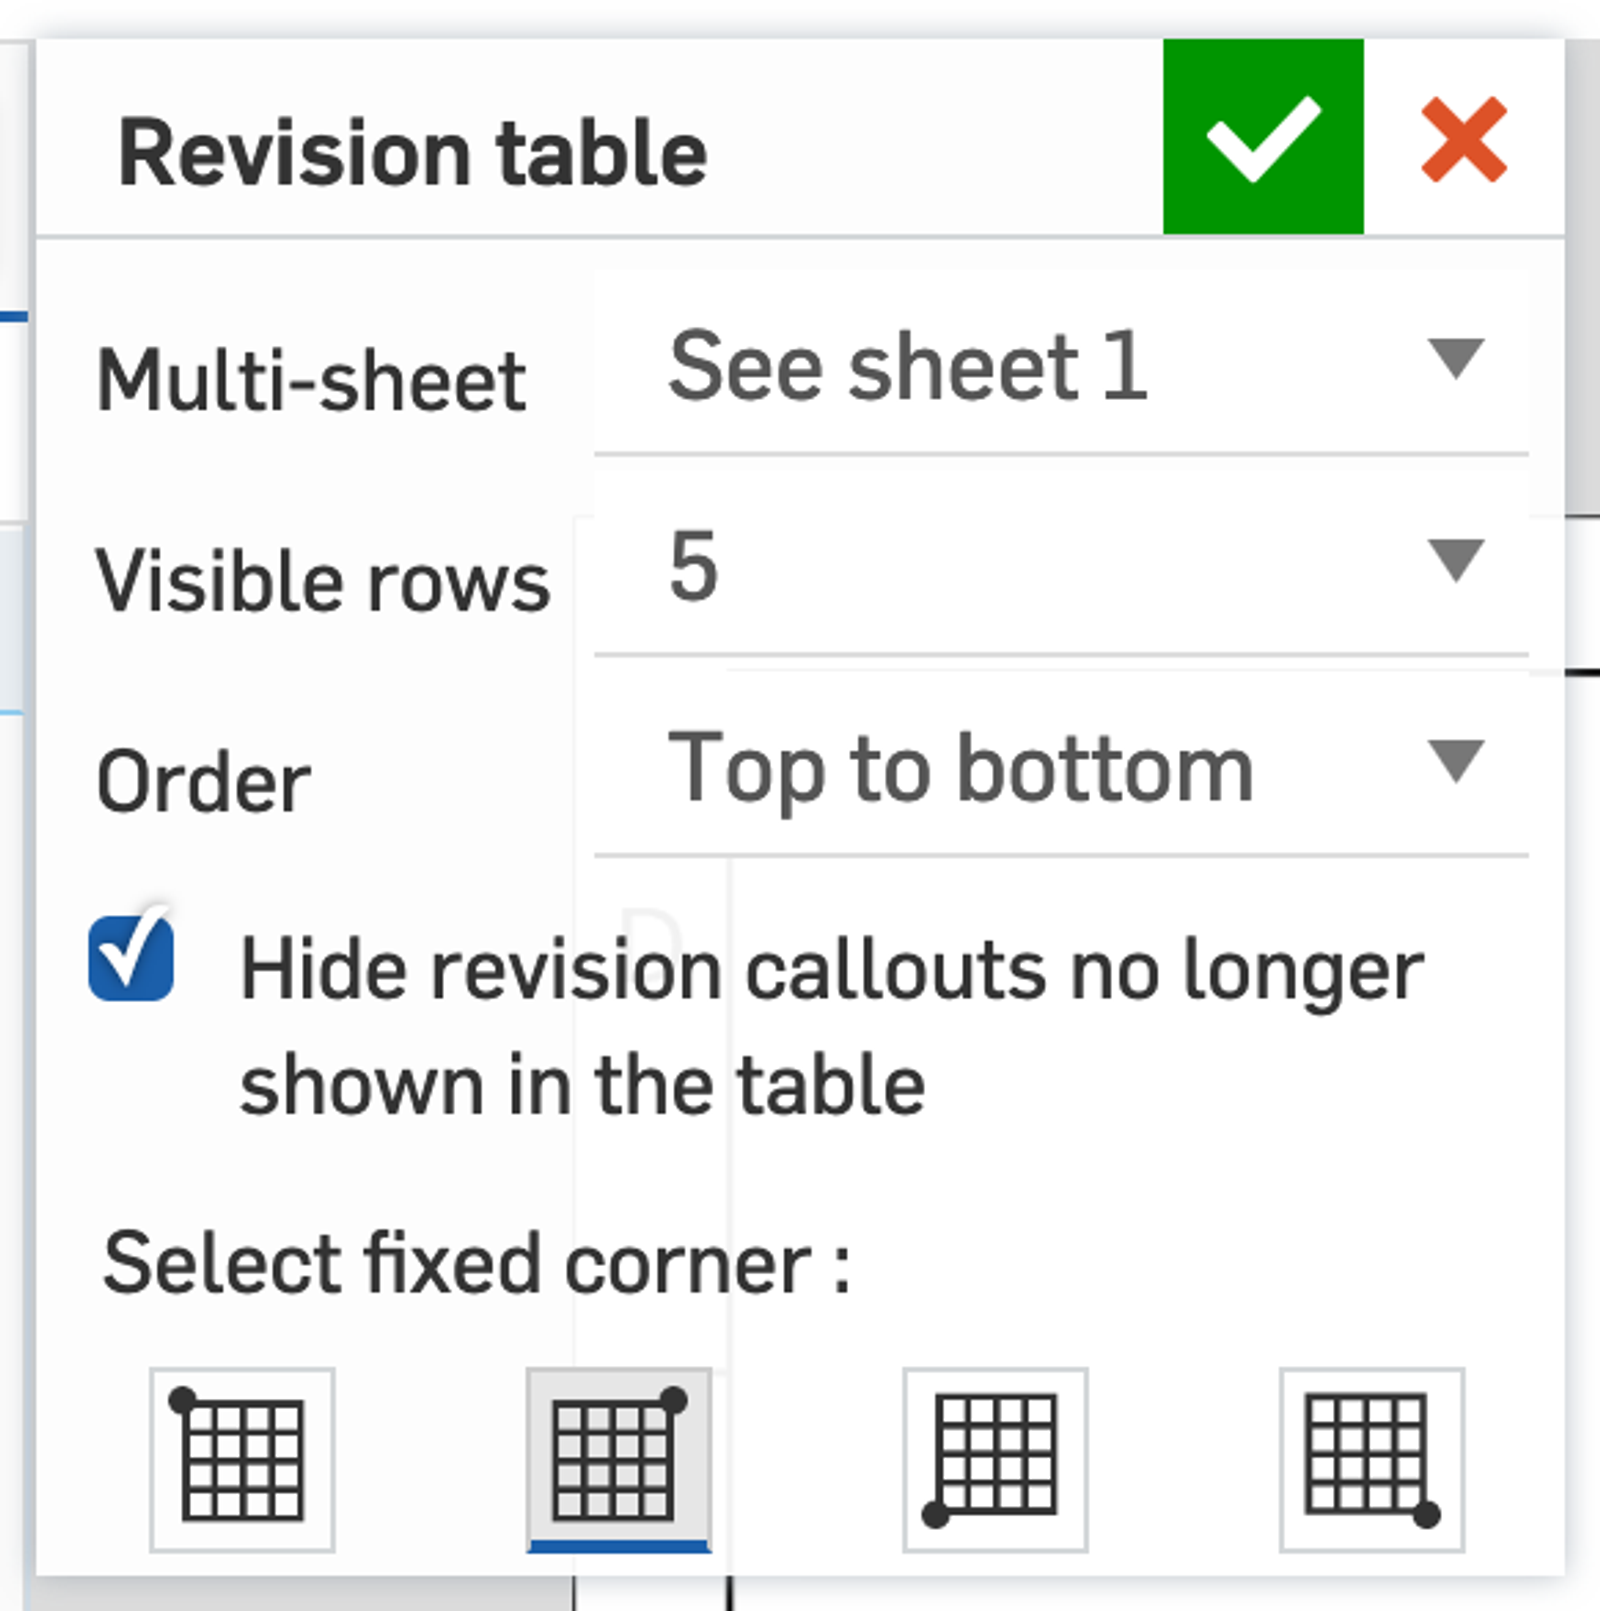Click the Revision table dialog title
The image size is (1600, 1611).
click(x=412, y=153)
